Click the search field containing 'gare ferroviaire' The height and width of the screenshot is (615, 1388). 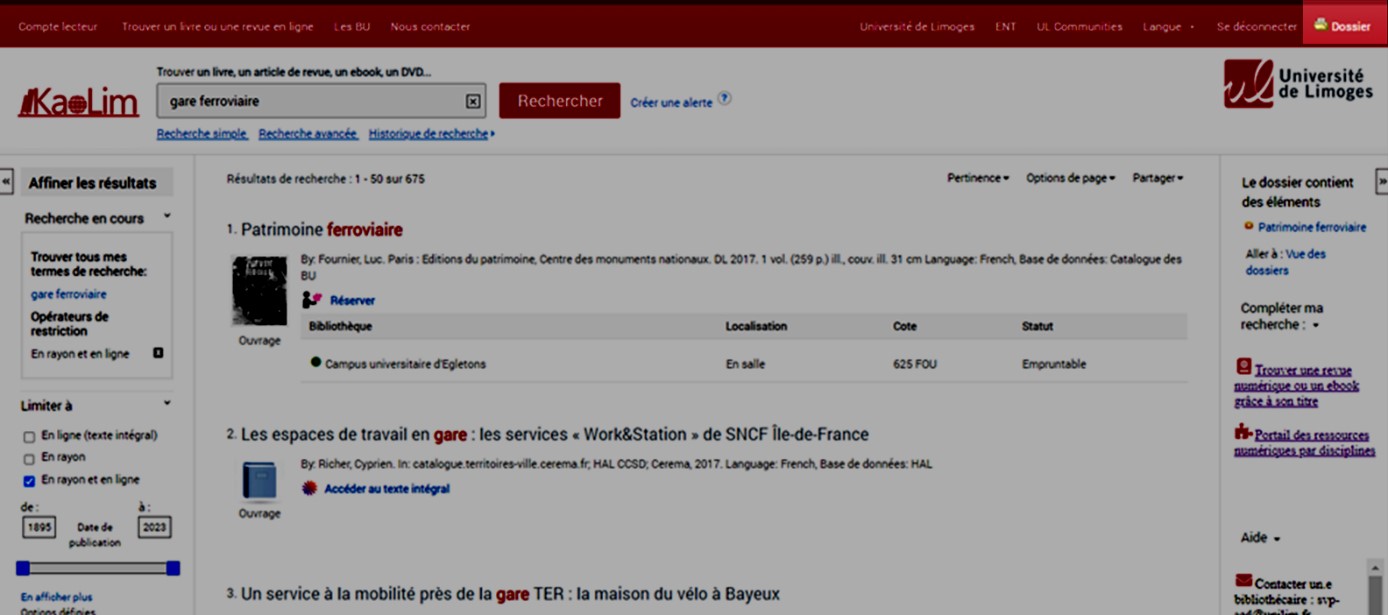click(310, 101)
